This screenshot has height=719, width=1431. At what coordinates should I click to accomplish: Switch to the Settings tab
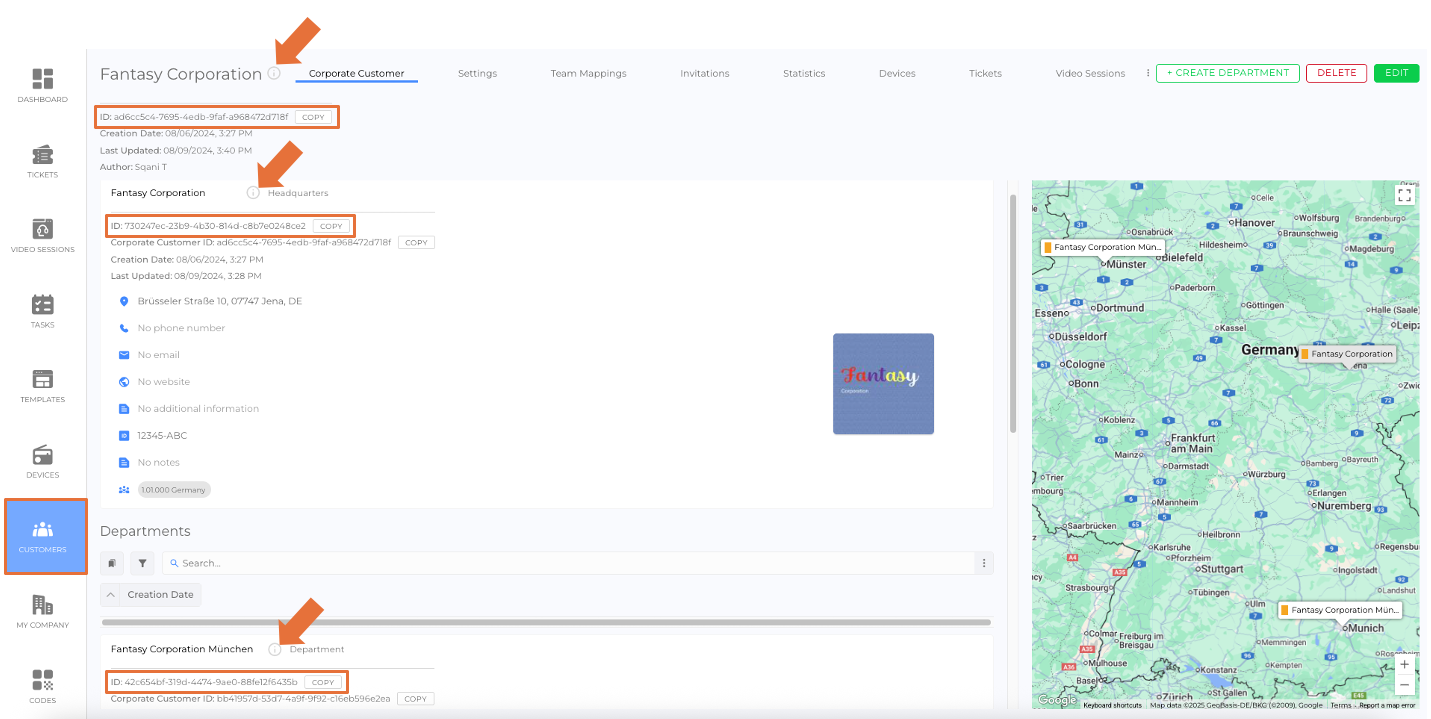pyautogui.click(x=477, y=73)
